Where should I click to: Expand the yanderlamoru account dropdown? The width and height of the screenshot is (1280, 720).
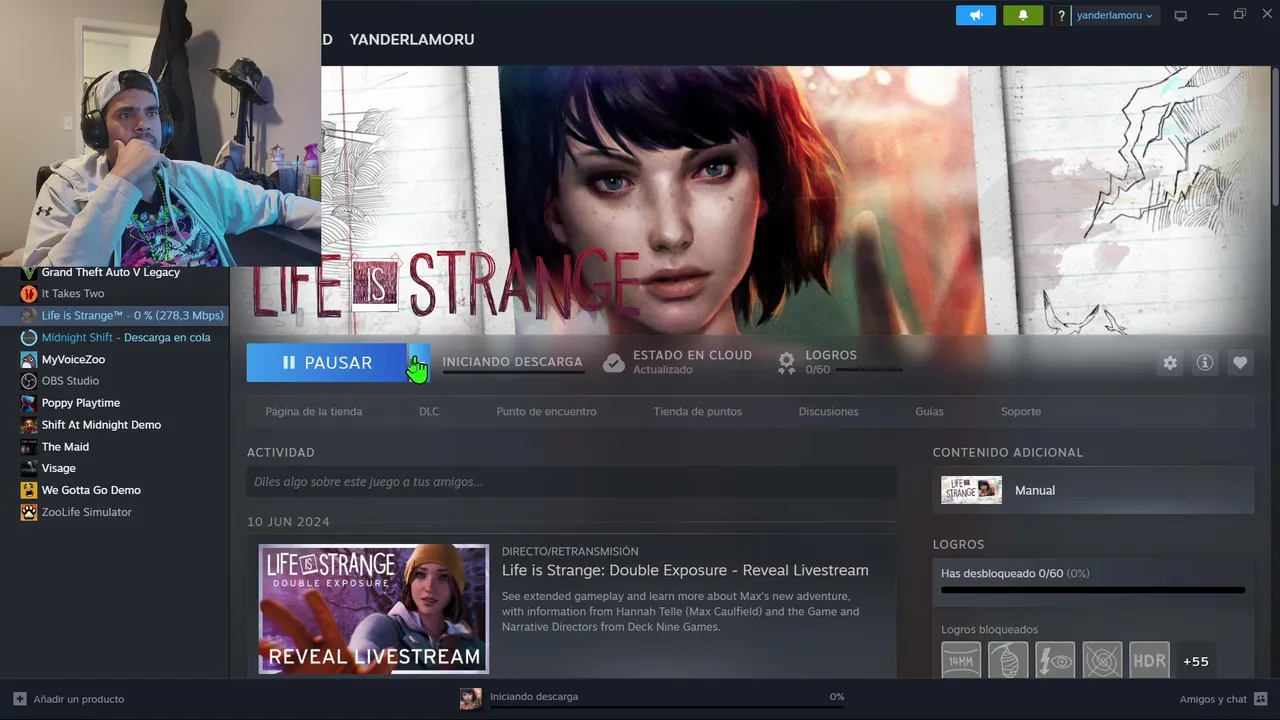(x=1114, y=16)
